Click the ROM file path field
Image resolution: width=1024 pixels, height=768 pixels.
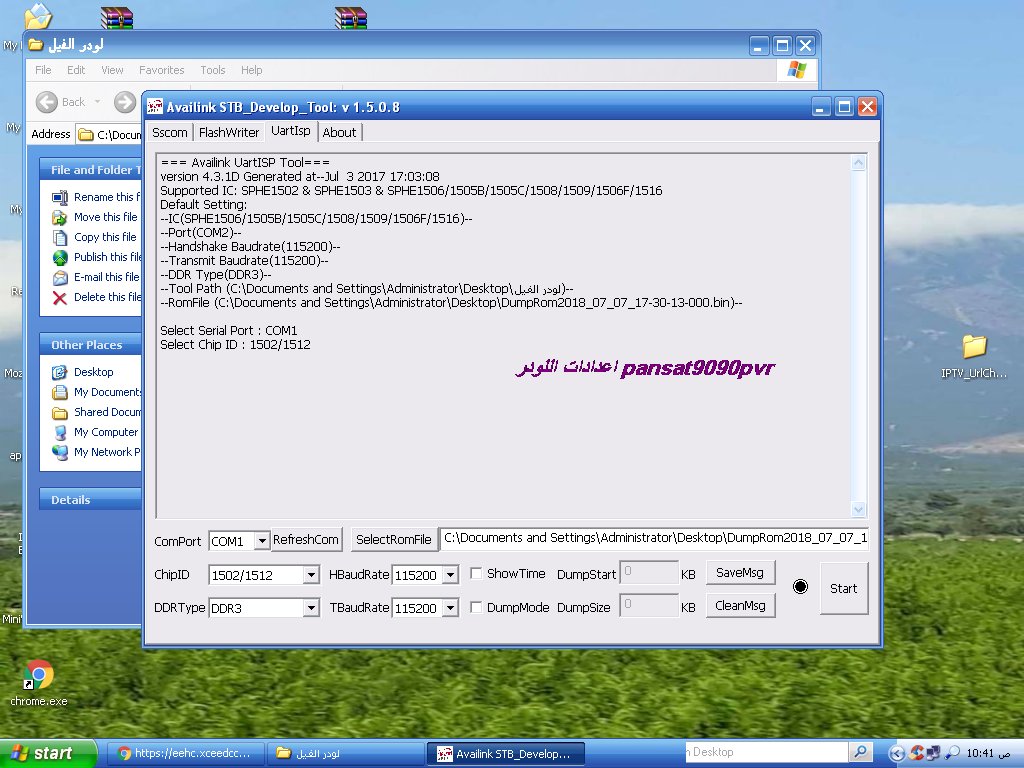(x=654, y=539)
